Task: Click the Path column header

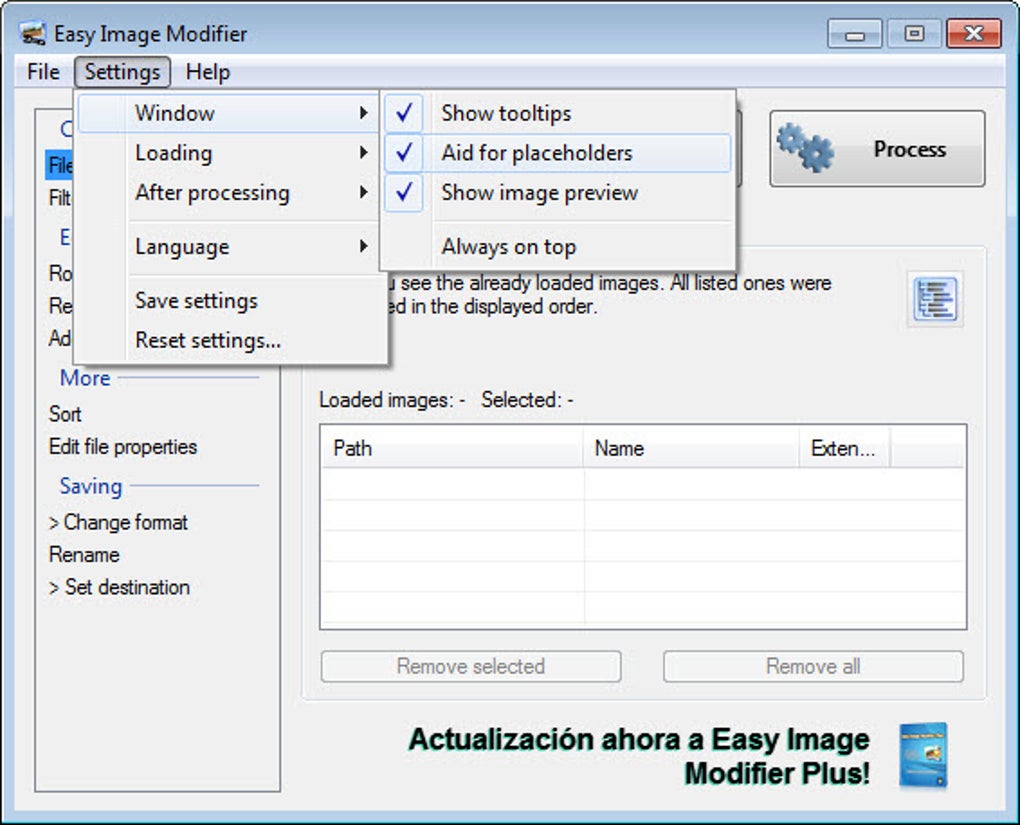Action: coord(453,448)
